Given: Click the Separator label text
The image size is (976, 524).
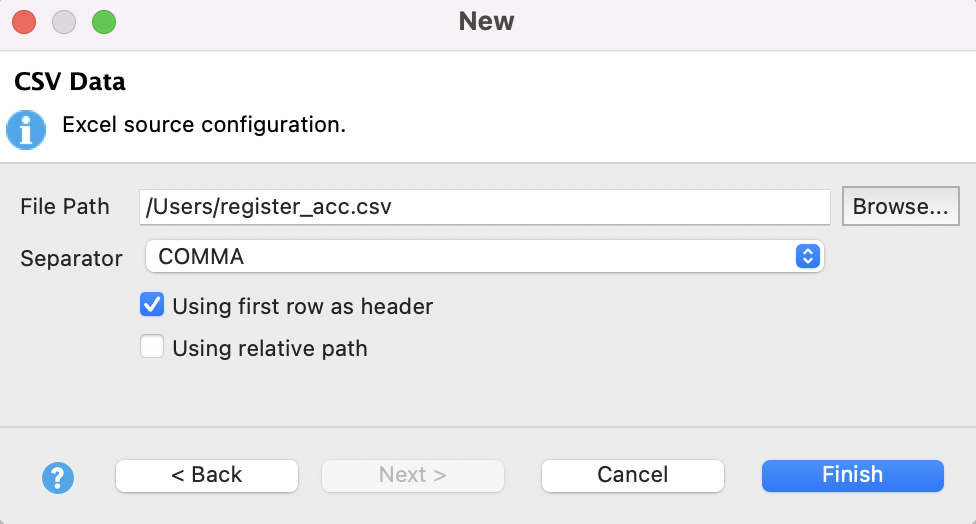Looking at the screenshot, I should click(71, 258).
